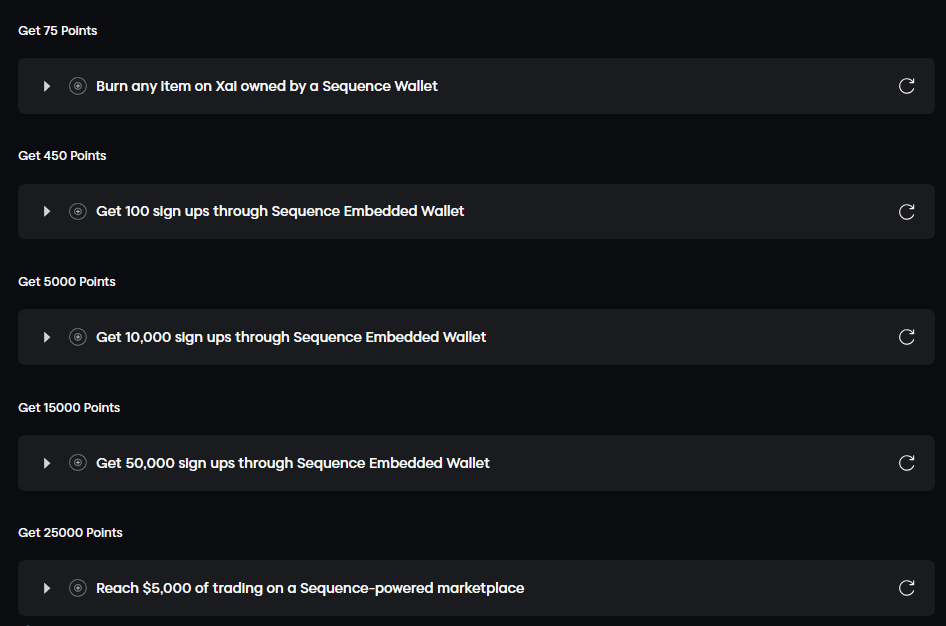Click status circle on 50,000 sign ups quest

pyautogui.click(x=78, y=463)
